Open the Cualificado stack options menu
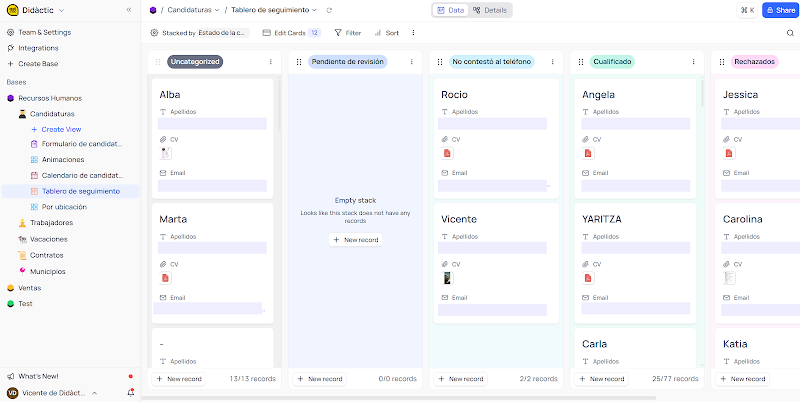The height and width of the screenshot is (402, 800). pos(693,62)
